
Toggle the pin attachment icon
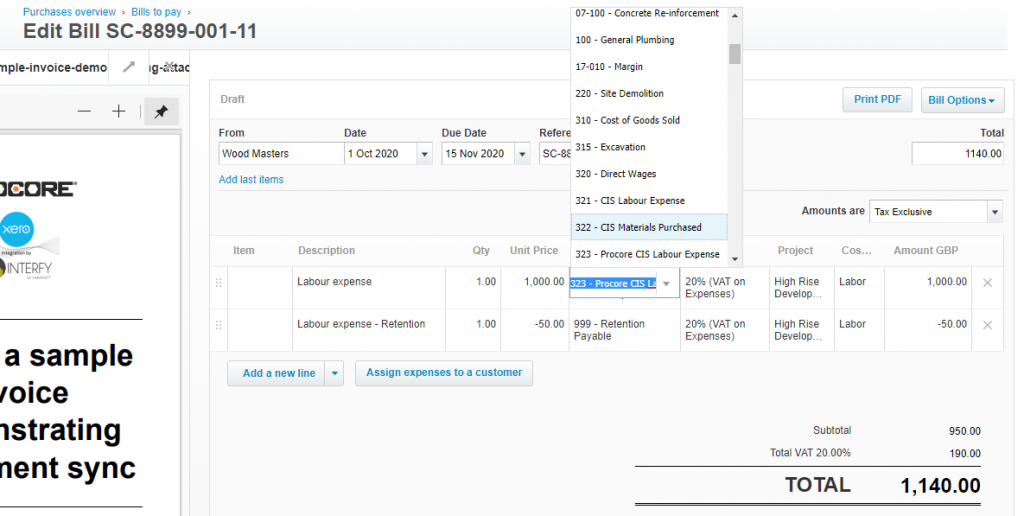click(x=160, y=112)
